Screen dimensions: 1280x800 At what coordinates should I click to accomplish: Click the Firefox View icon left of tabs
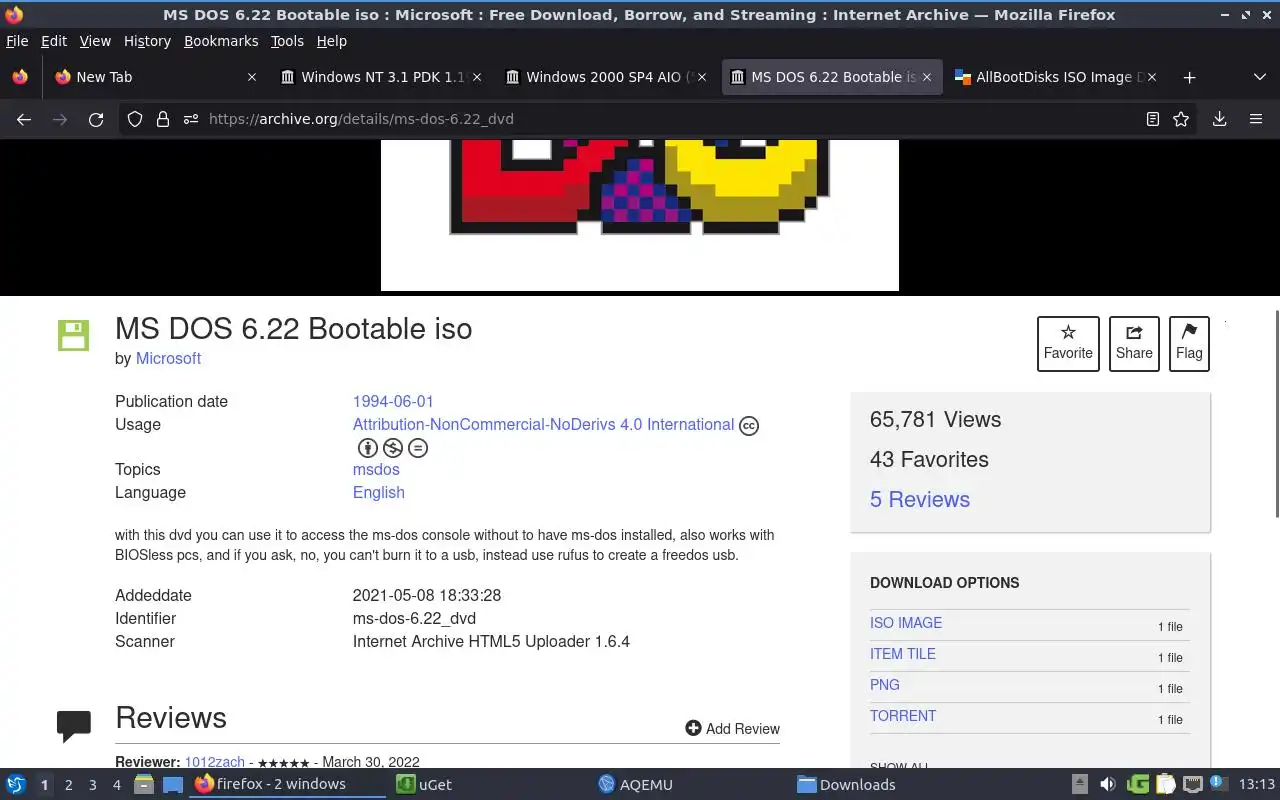[19, 77]
